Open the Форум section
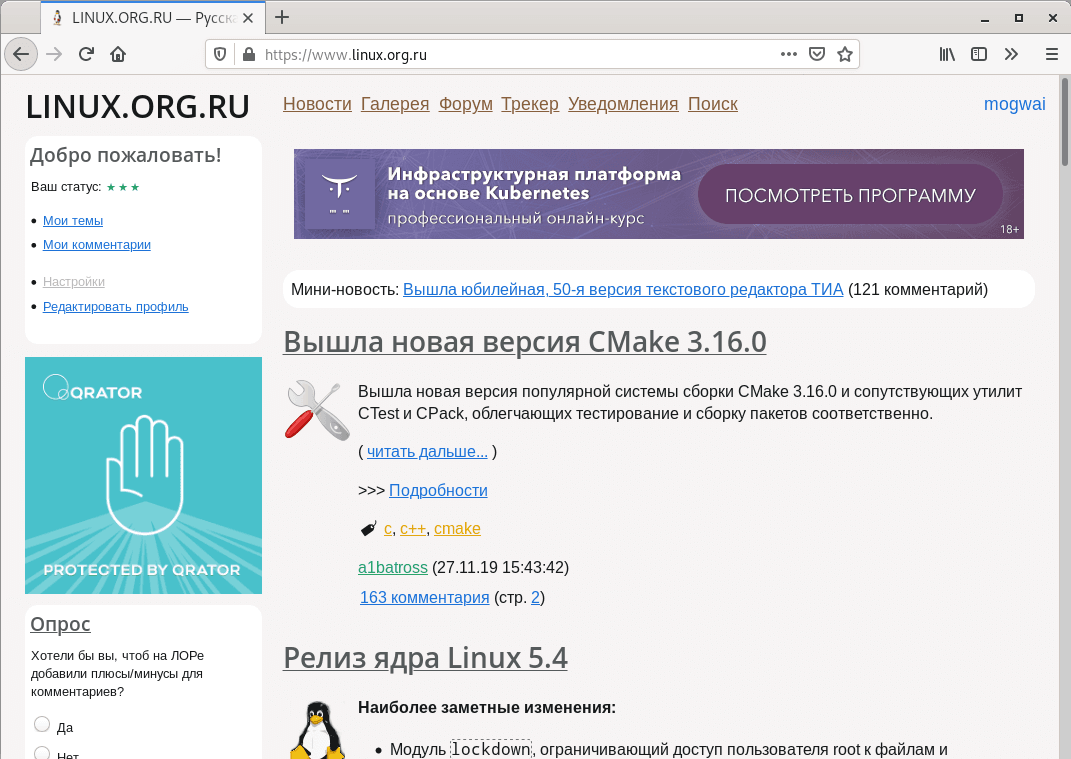 point(465,103)
